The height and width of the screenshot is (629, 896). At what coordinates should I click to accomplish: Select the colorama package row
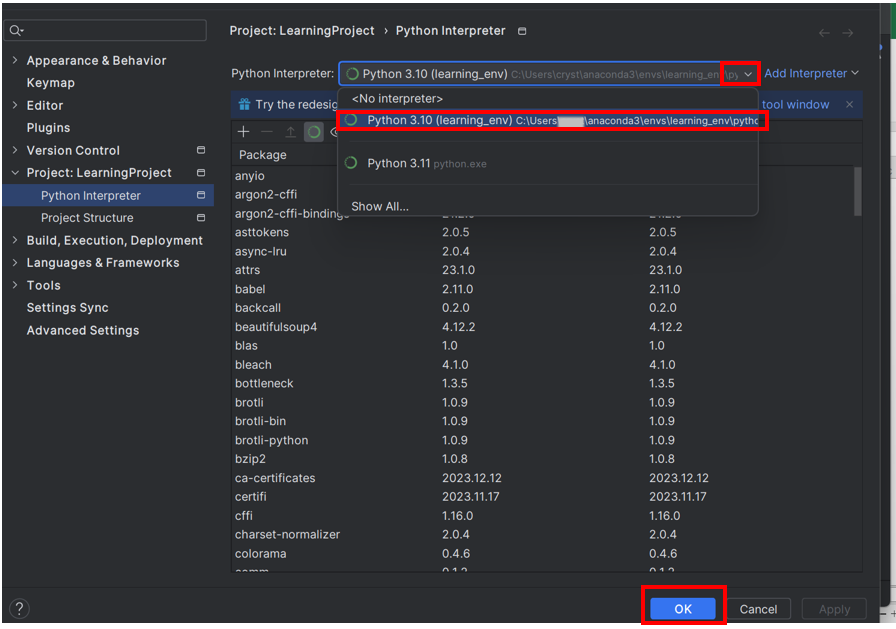tap(543, 554)
